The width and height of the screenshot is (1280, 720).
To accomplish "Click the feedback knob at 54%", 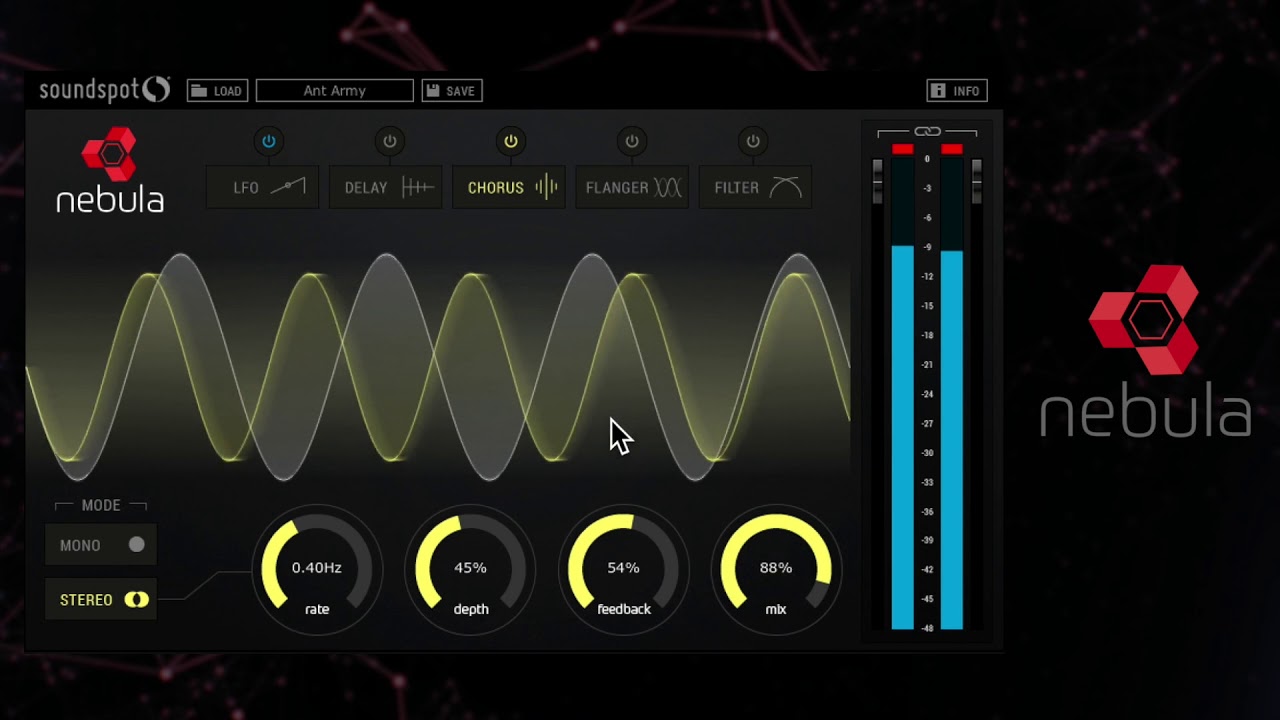I will 623,571.
